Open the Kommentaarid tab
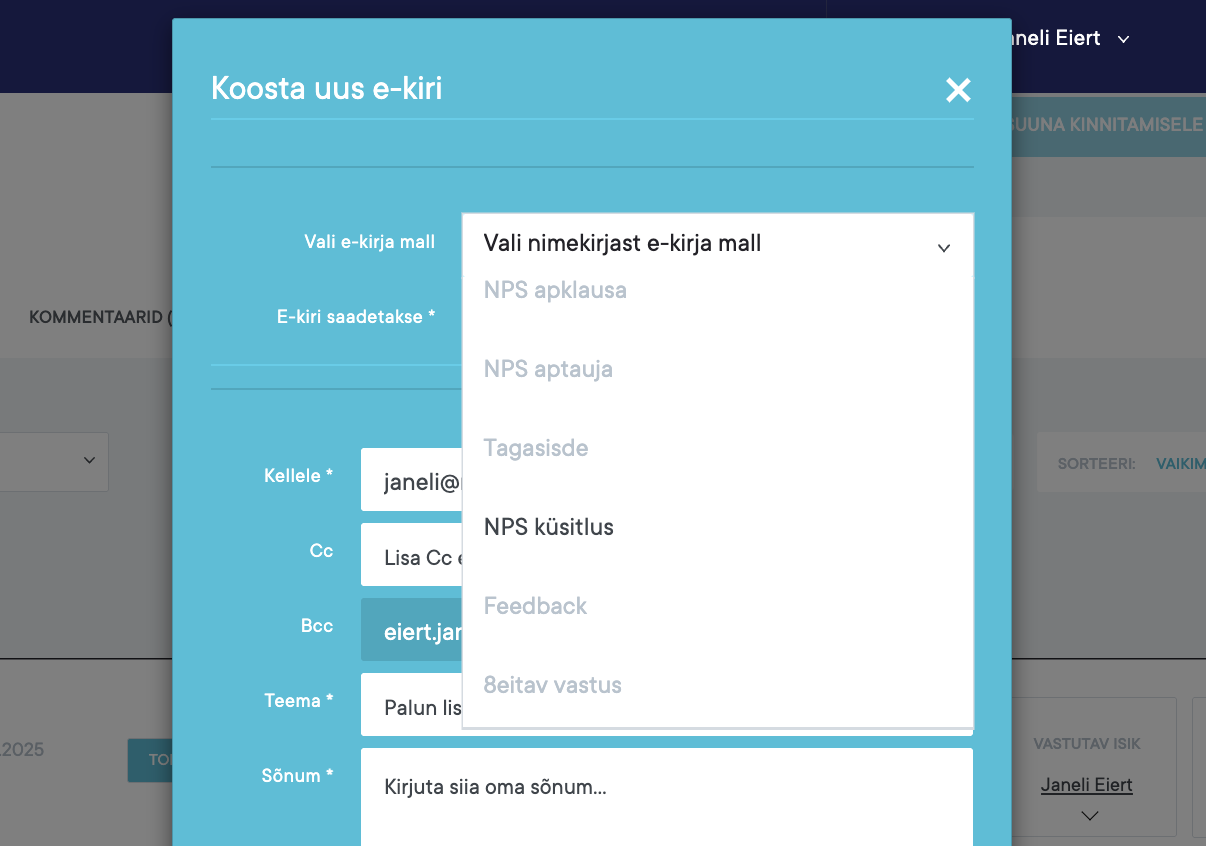 pyautogui.click(x=100, y=317)
